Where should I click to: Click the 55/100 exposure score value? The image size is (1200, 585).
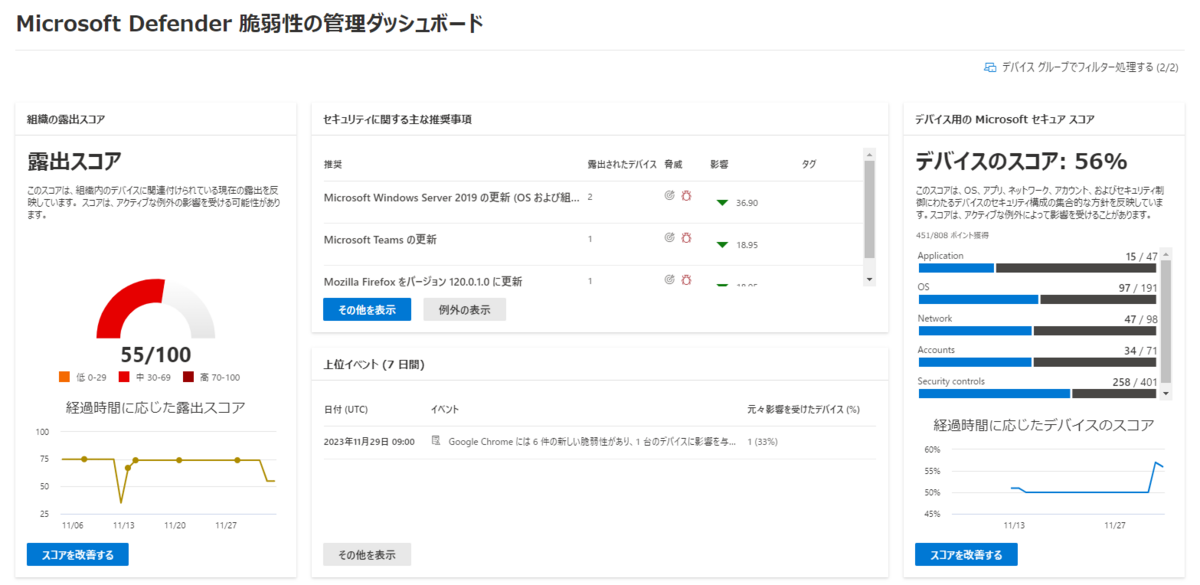[x=155, y=355]
